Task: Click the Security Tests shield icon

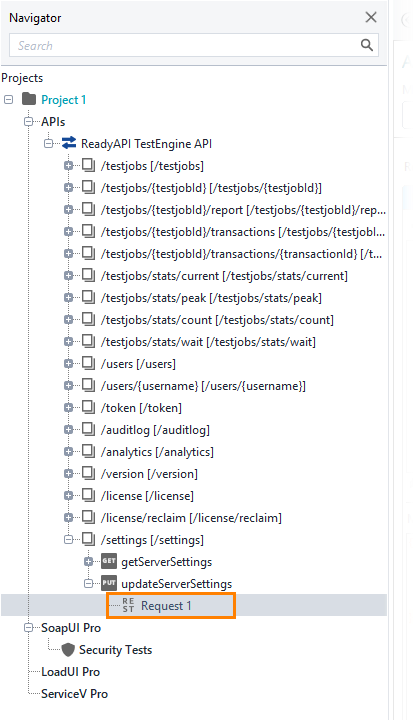Action: click(x=68, y=650)
